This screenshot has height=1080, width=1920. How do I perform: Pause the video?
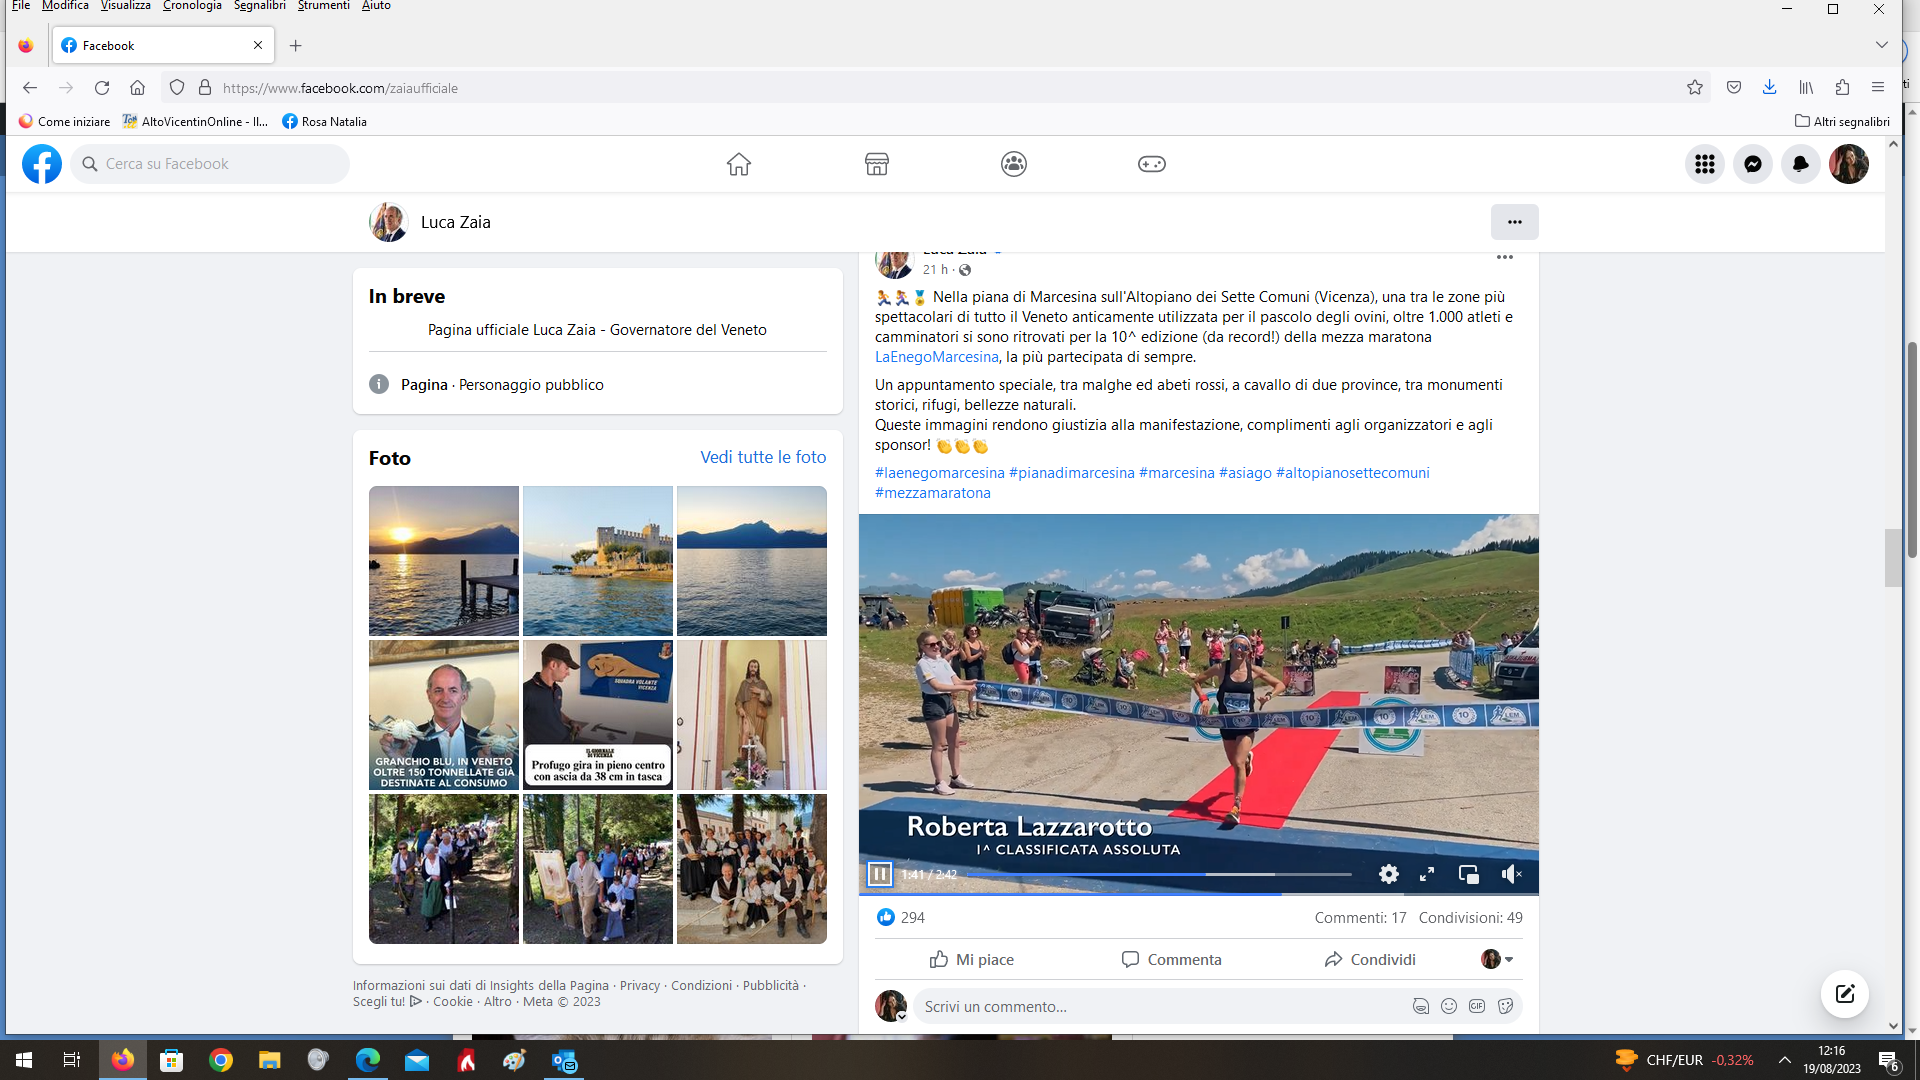(x=880, y=875)
